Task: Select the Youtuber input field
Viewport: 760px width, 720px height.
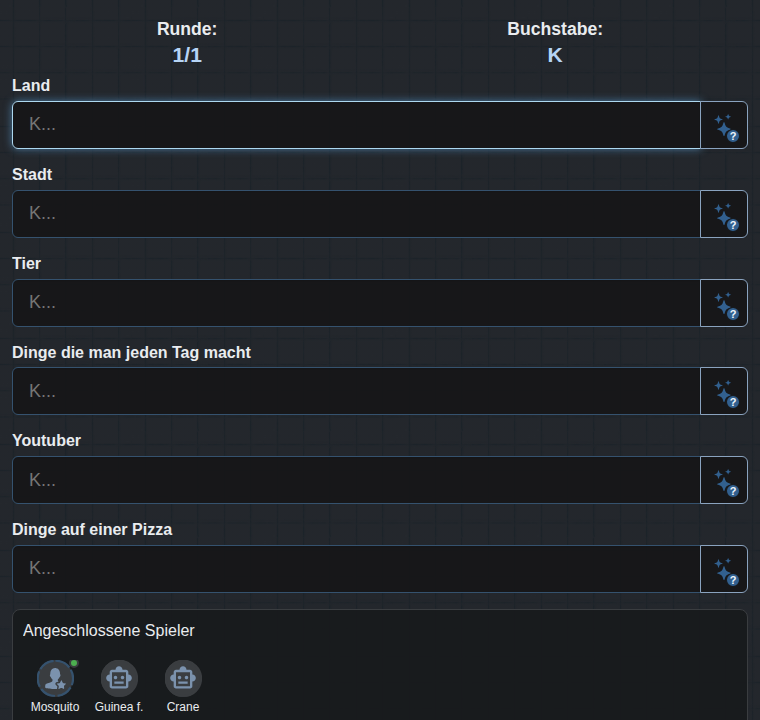Action: tap(356, 480)
